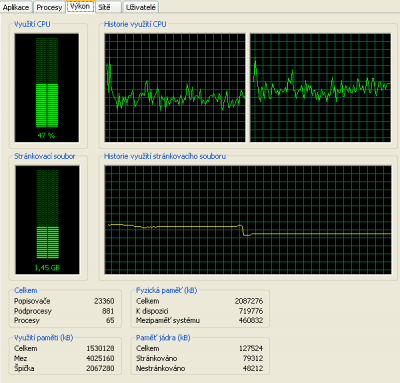Click the Nestránkováno label

(160, 368)
